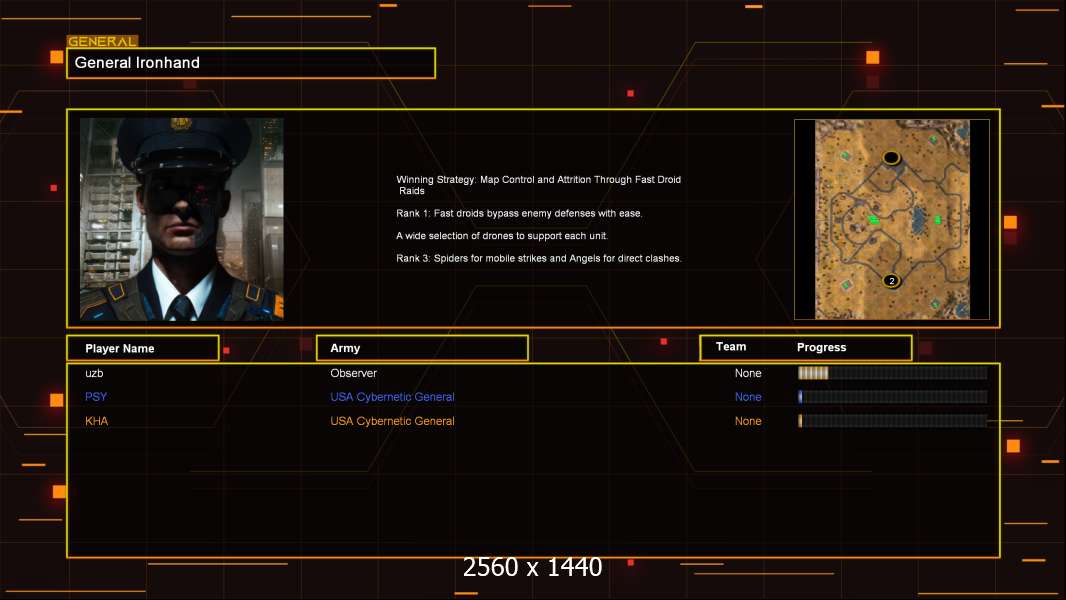Click the Team column label
This screenshot has height=600, width=1066.
(x=731, y=347)
